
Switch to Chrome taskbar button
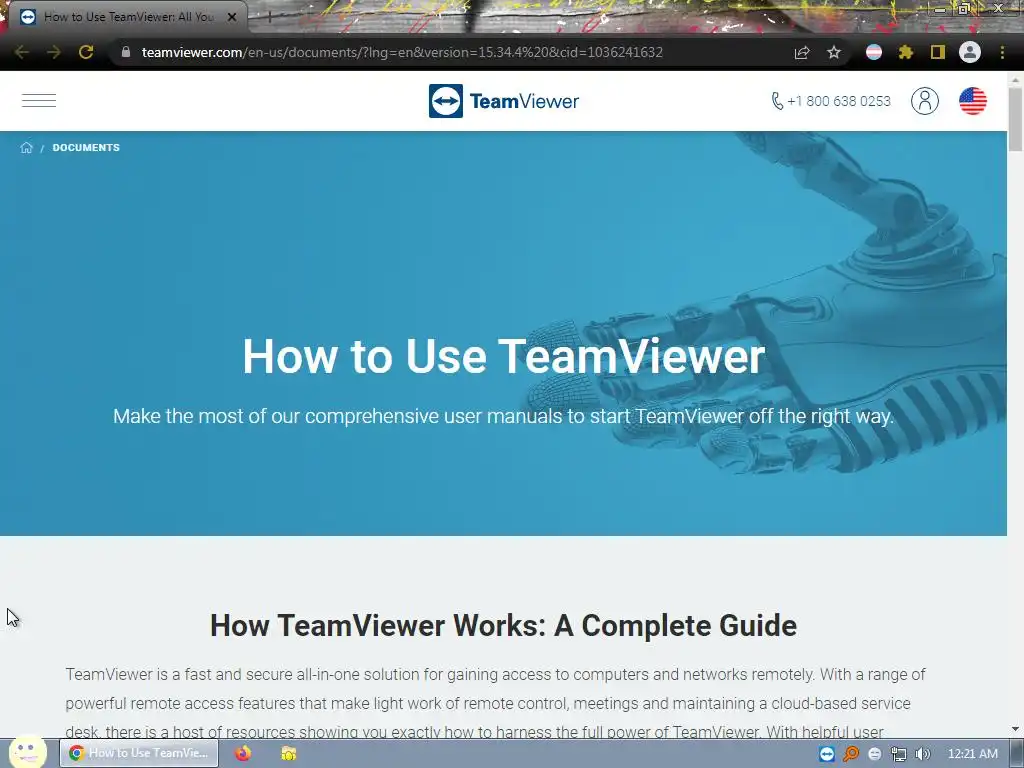[139, 753]
